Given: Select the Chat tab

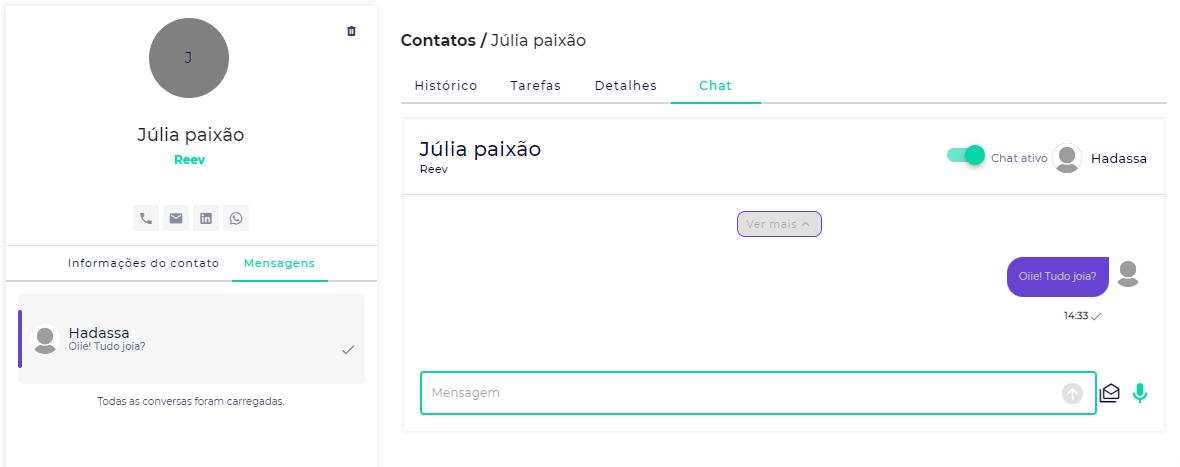Looking at the screenshot, I should (x=715, y=86).
